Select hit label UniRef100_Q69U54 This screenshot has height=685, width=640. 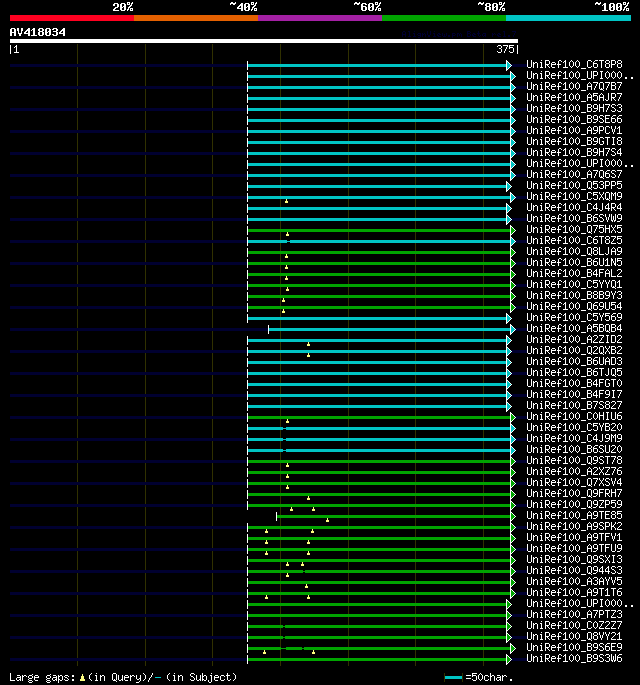point(574,306)
